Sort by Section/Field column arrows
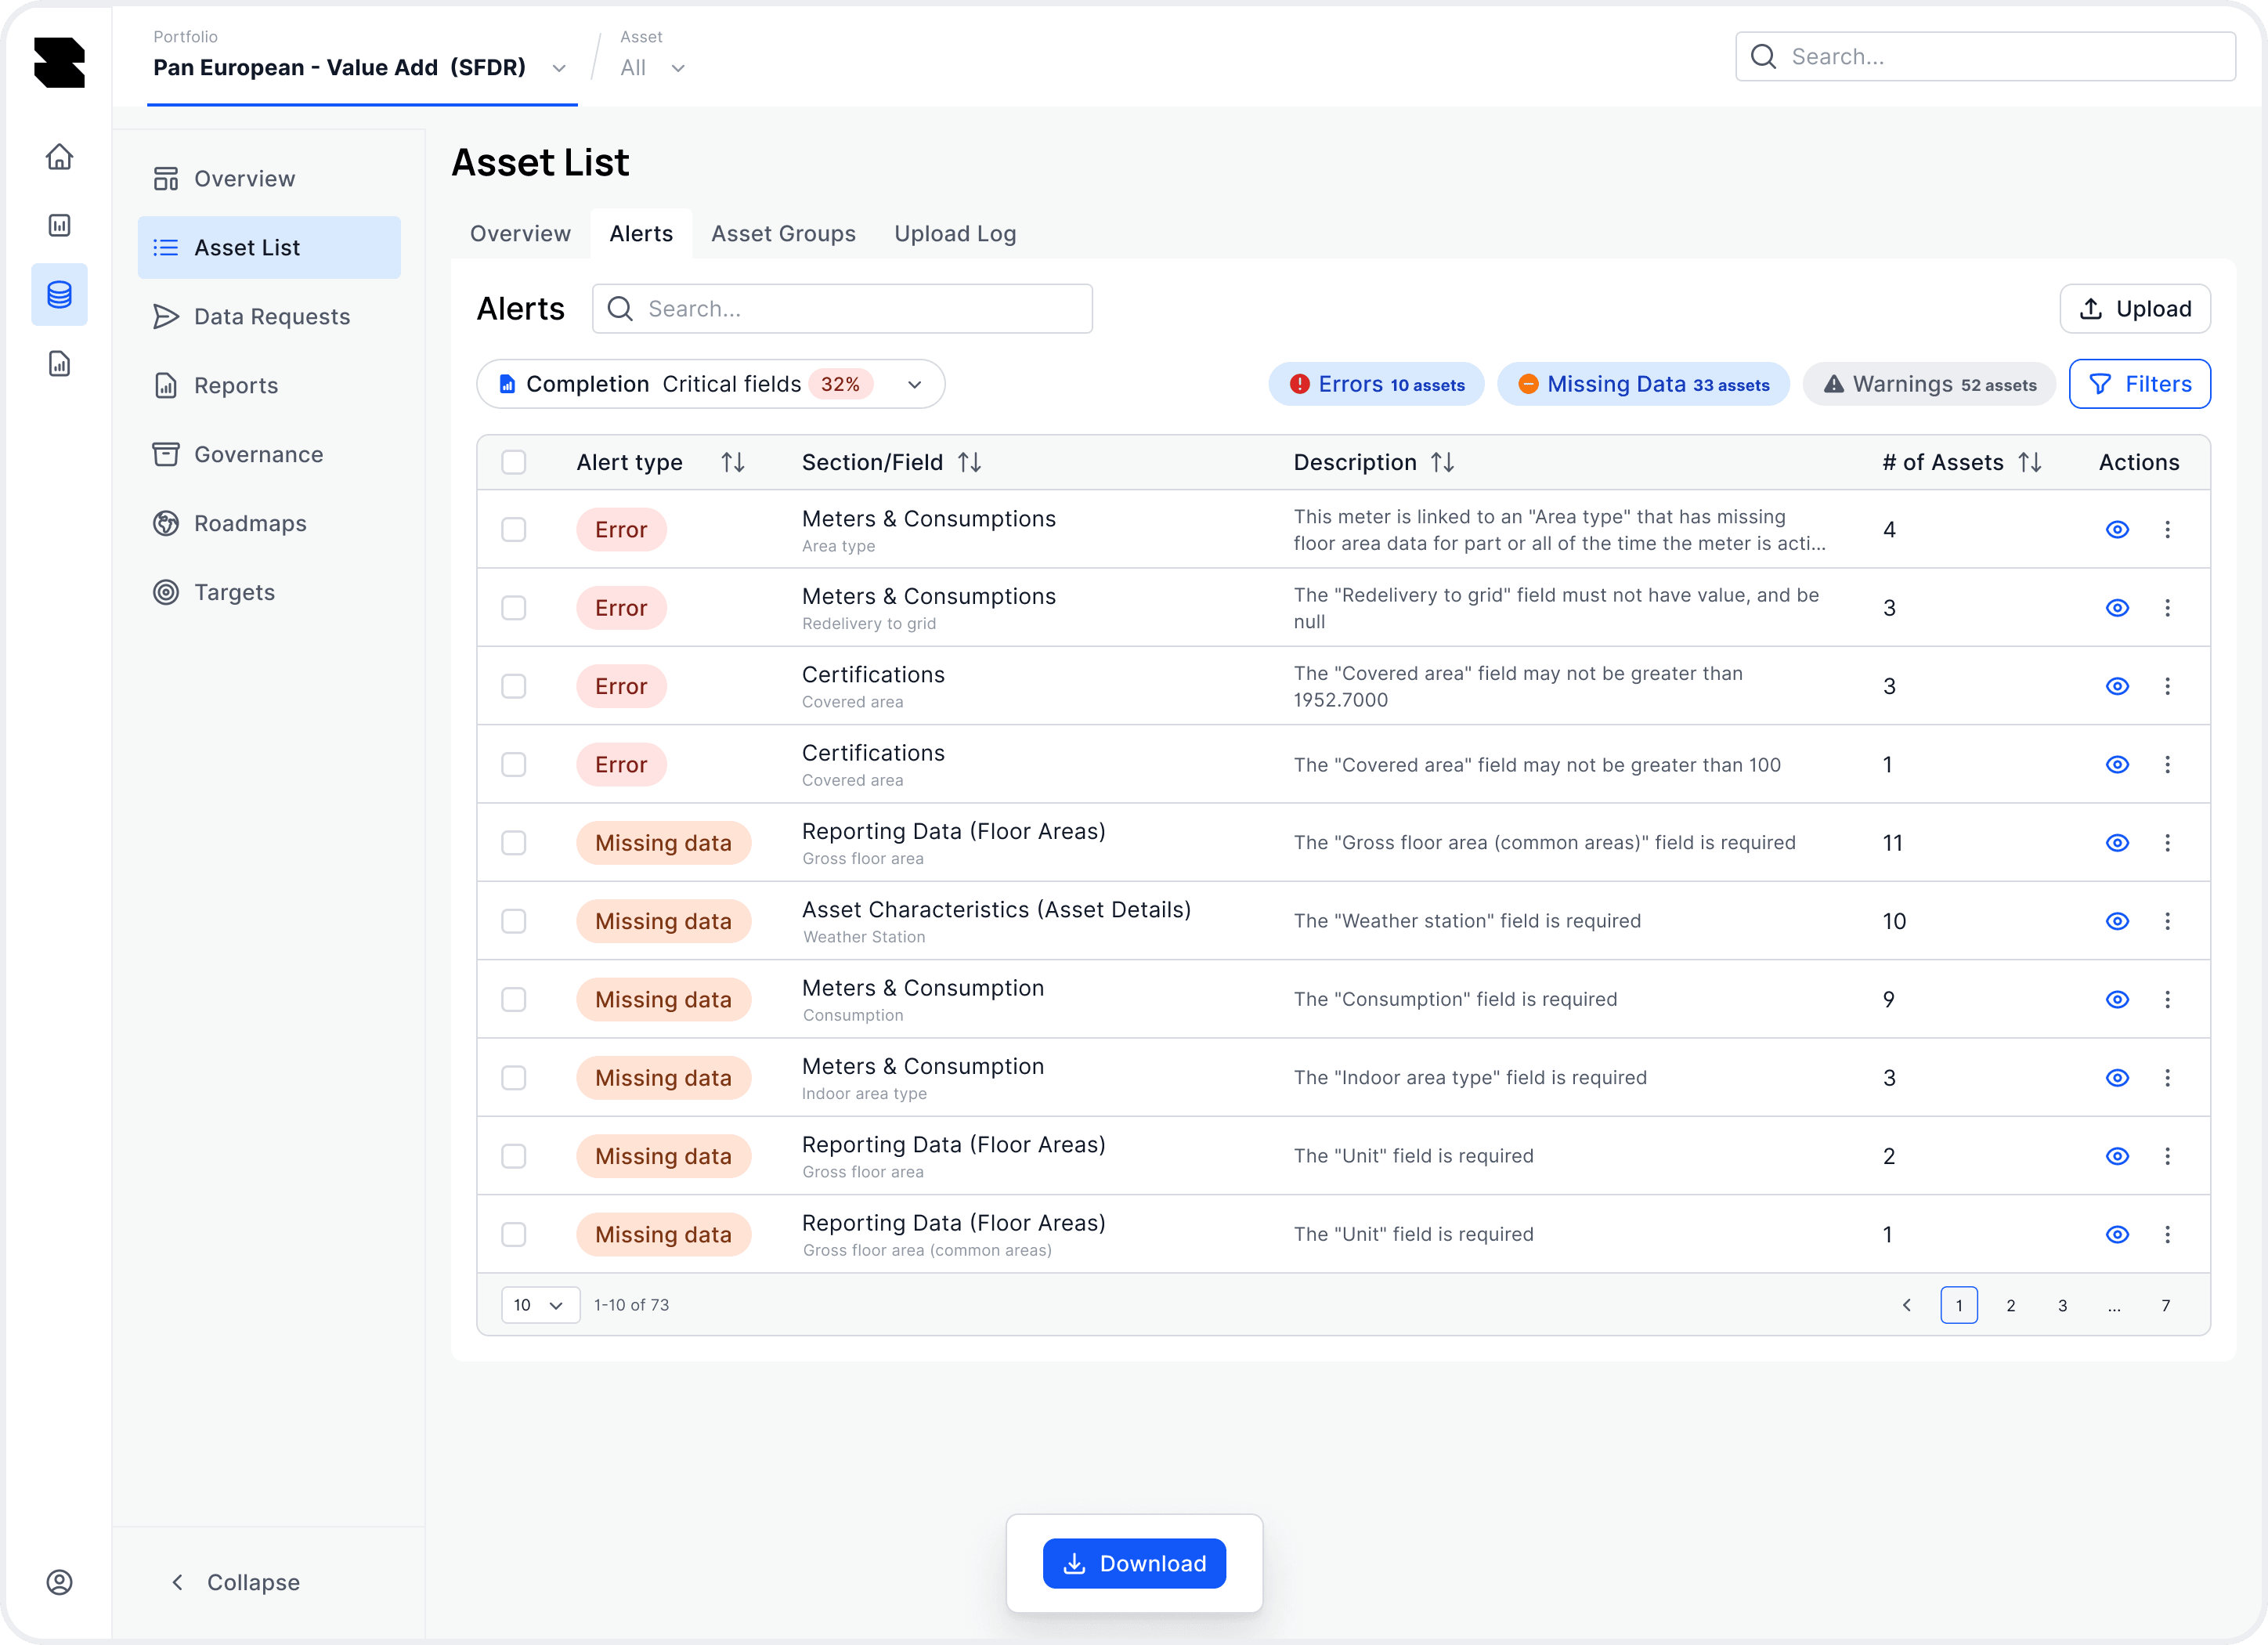 (969, 462)
